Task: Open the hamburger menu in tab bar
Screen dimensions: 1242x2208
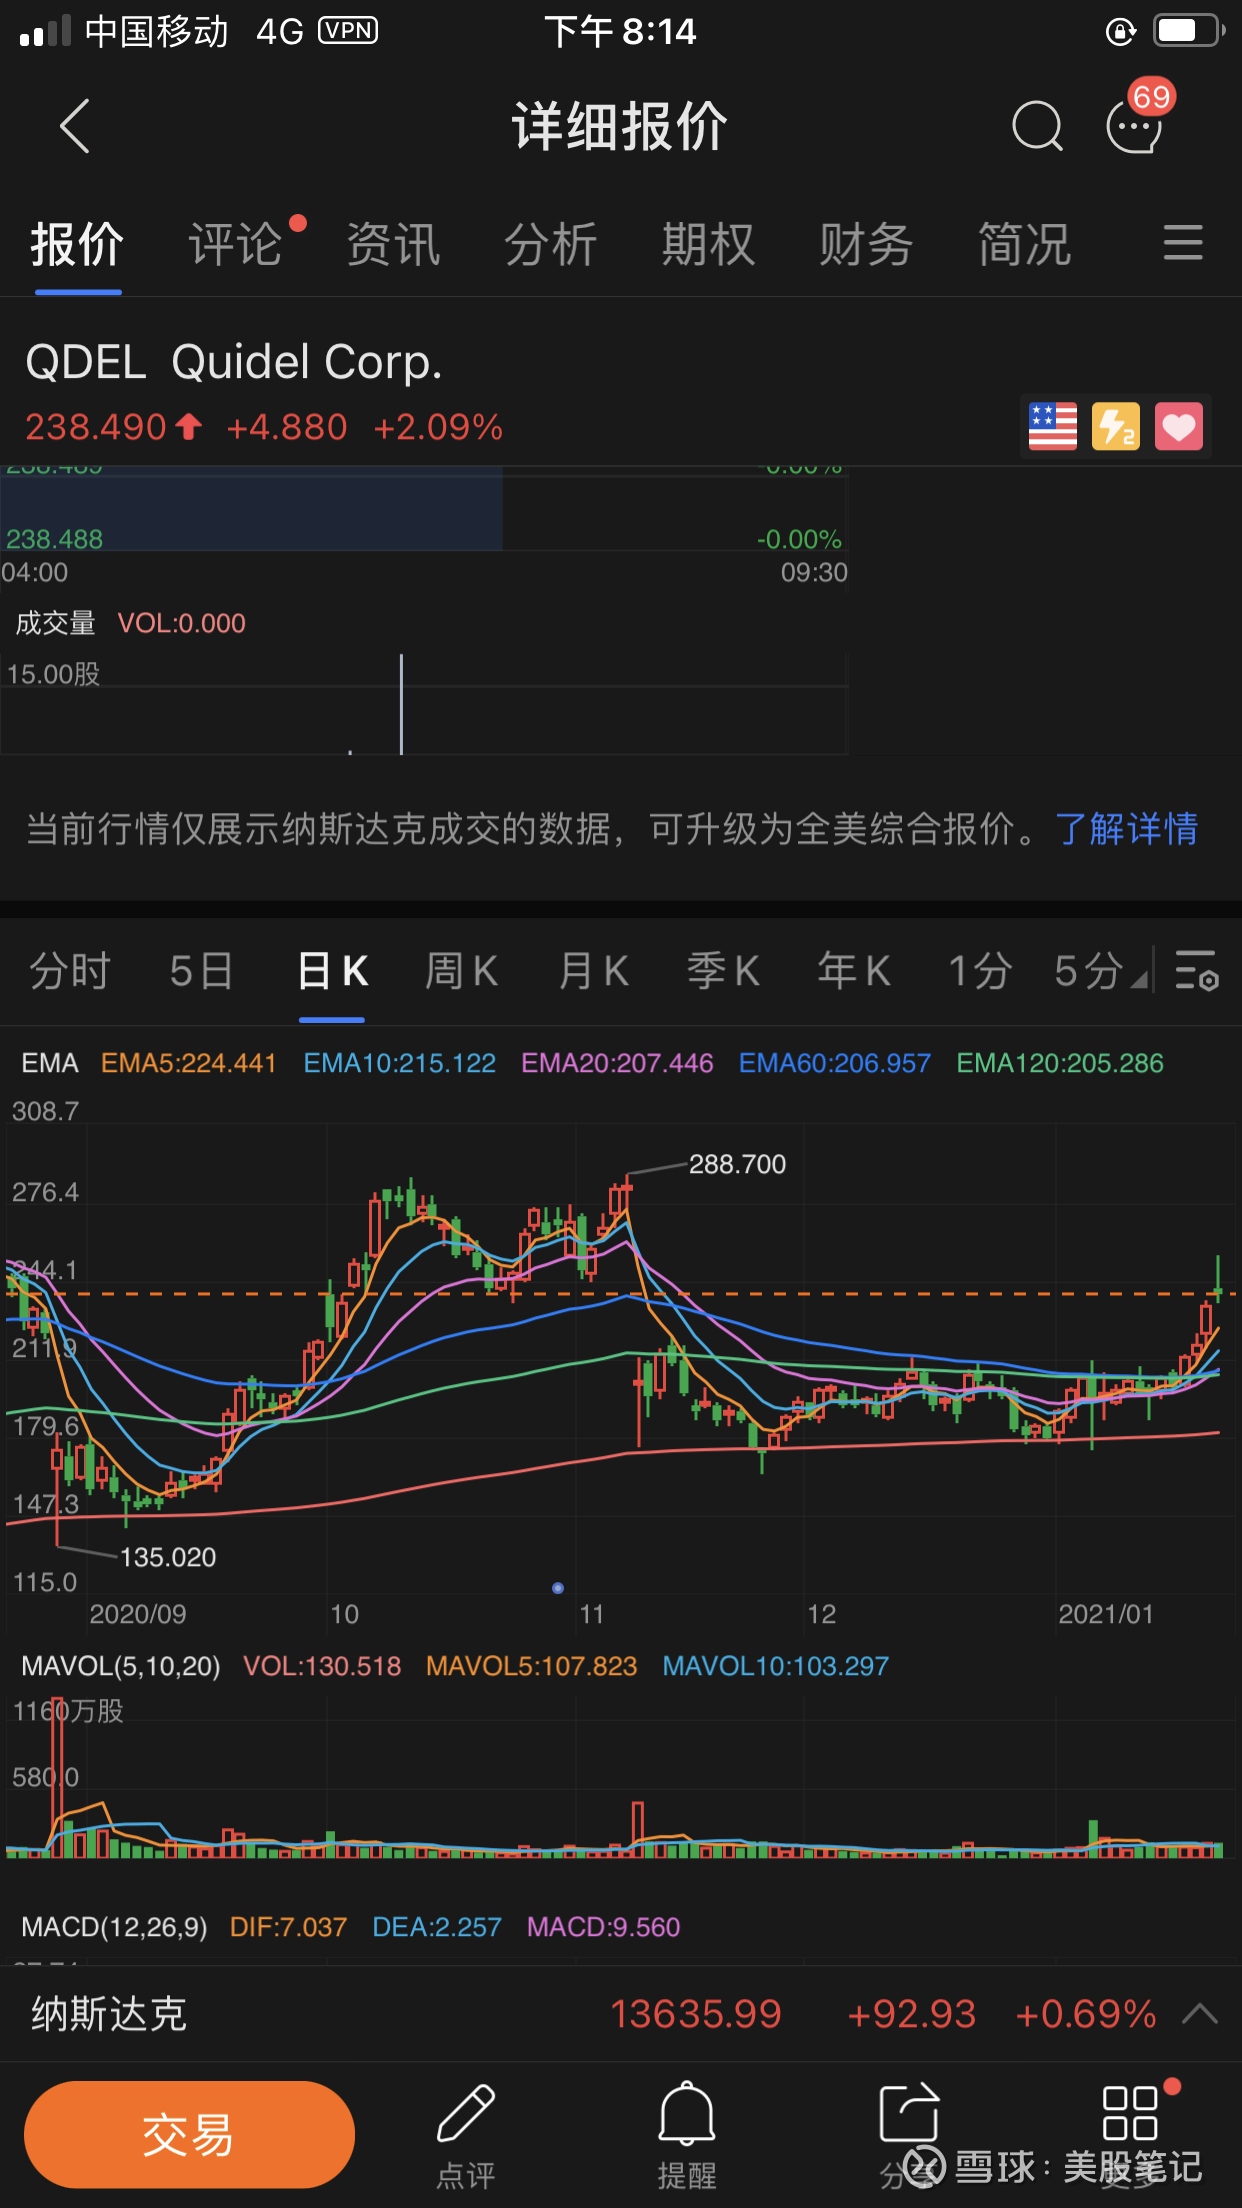Action: (x=1183, y=243)
